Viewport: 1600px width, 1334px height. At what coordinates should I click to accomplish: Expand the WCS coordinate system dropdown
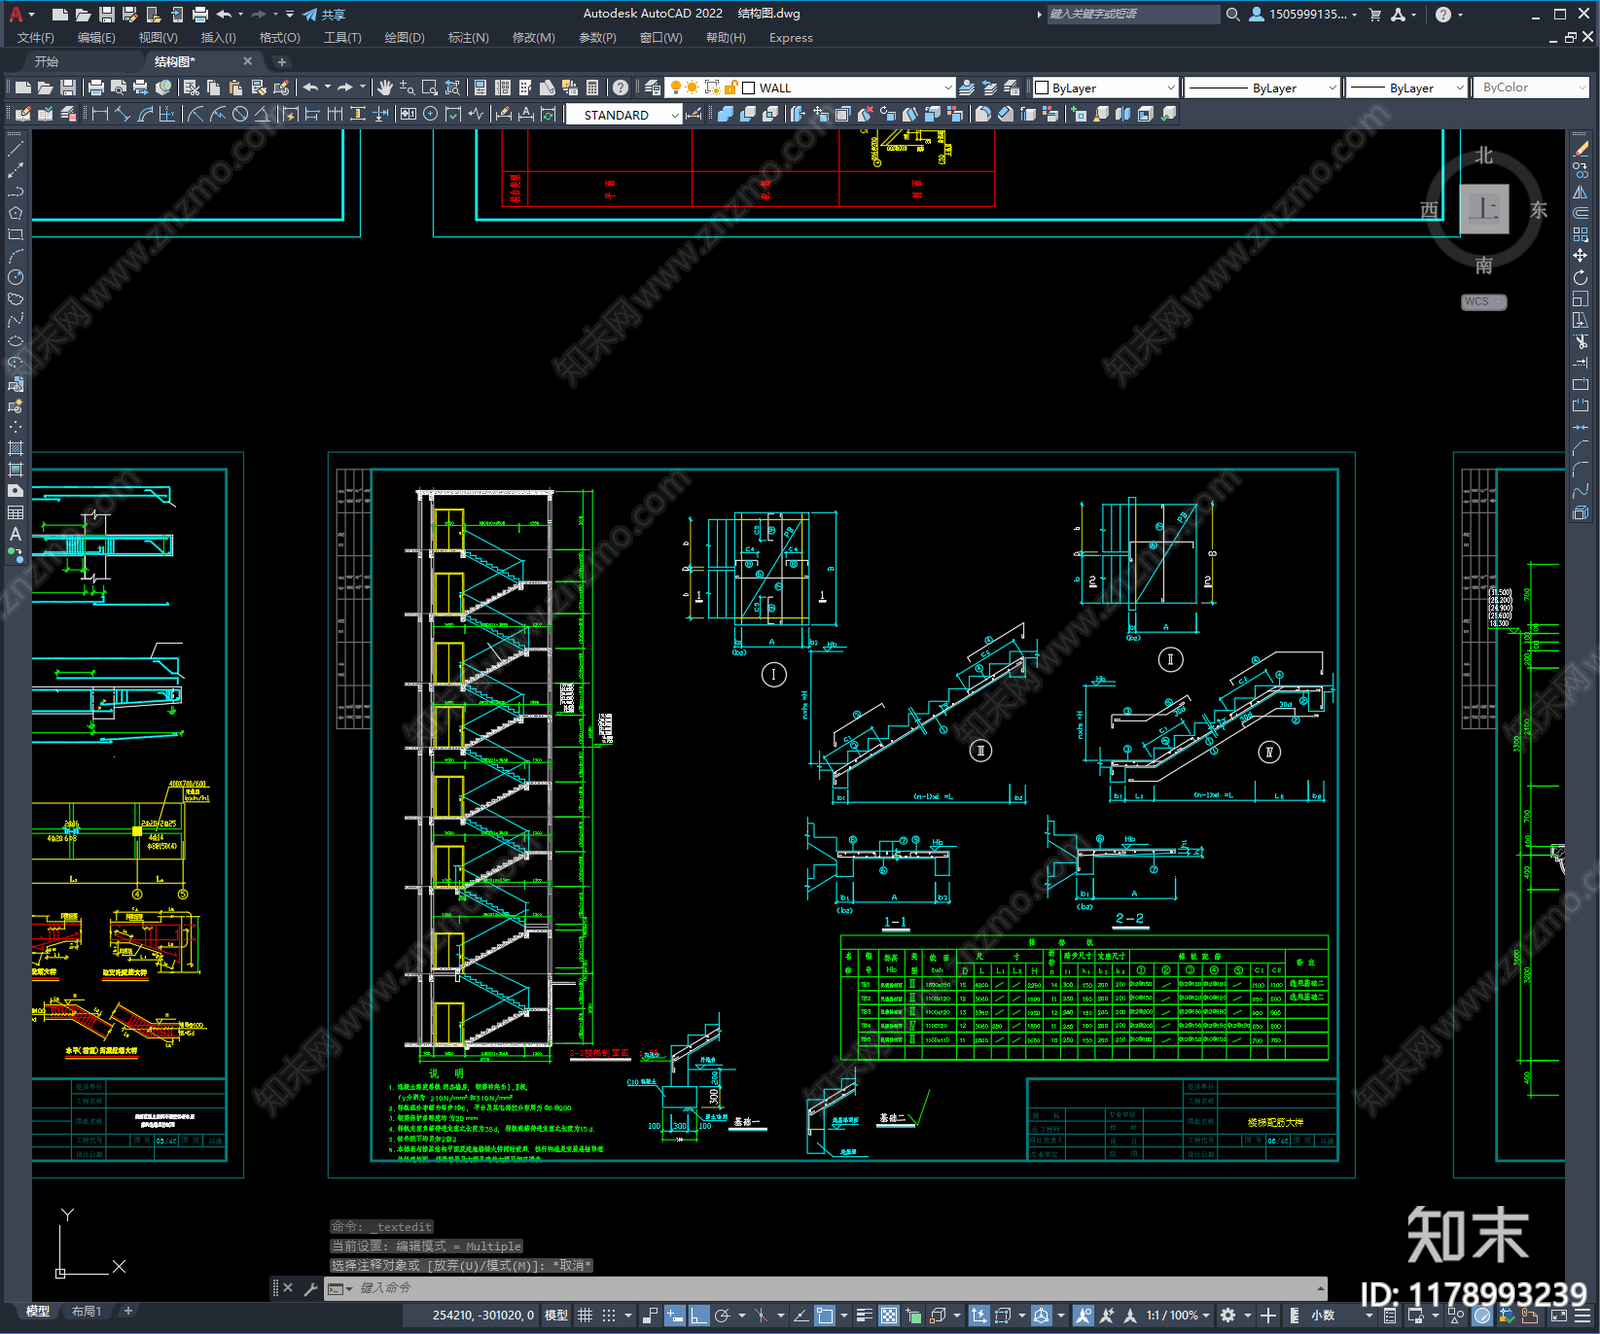coord(1484,302)
